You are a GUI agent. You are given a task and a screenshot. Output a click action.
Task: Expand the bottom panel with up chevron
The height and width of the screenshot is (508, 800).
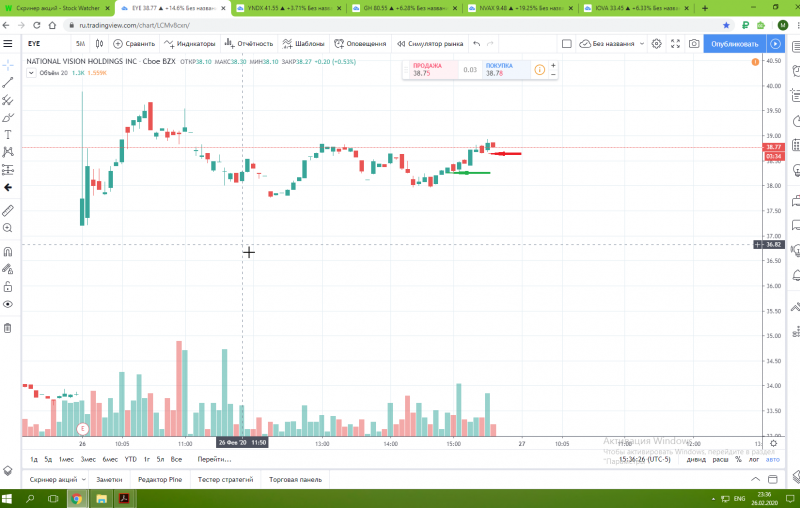tap(755, 479)
